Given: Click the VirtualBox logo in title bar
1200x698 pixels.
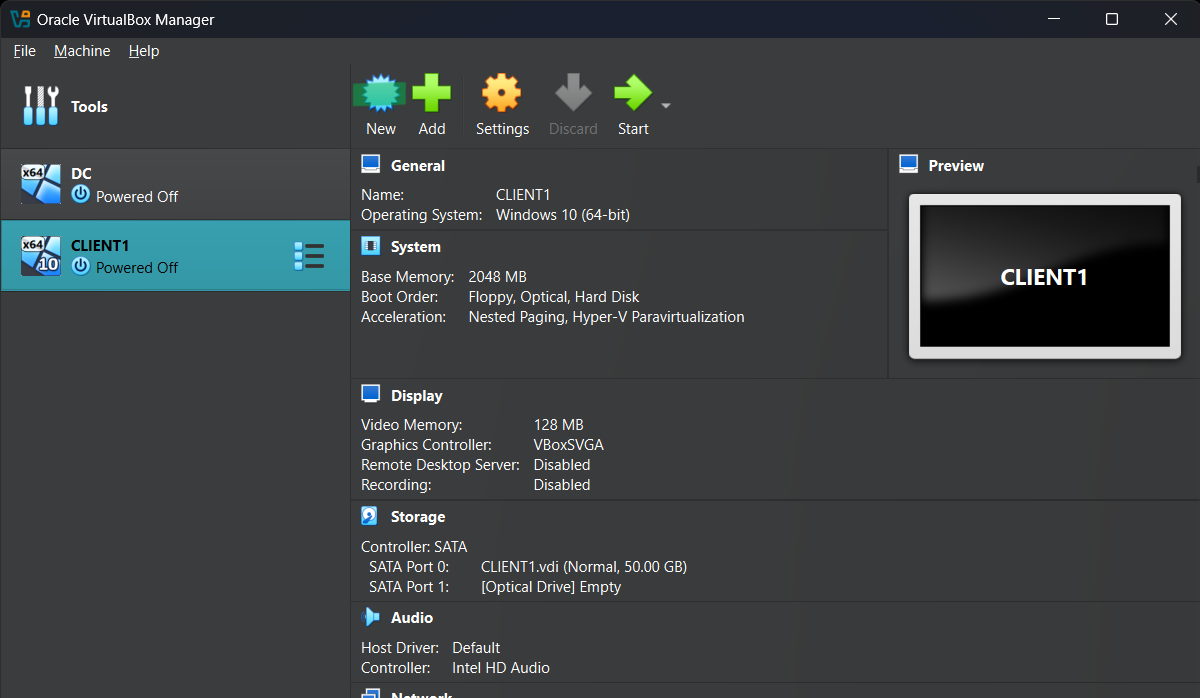Looking at the screenshot, I should [19, 19].
